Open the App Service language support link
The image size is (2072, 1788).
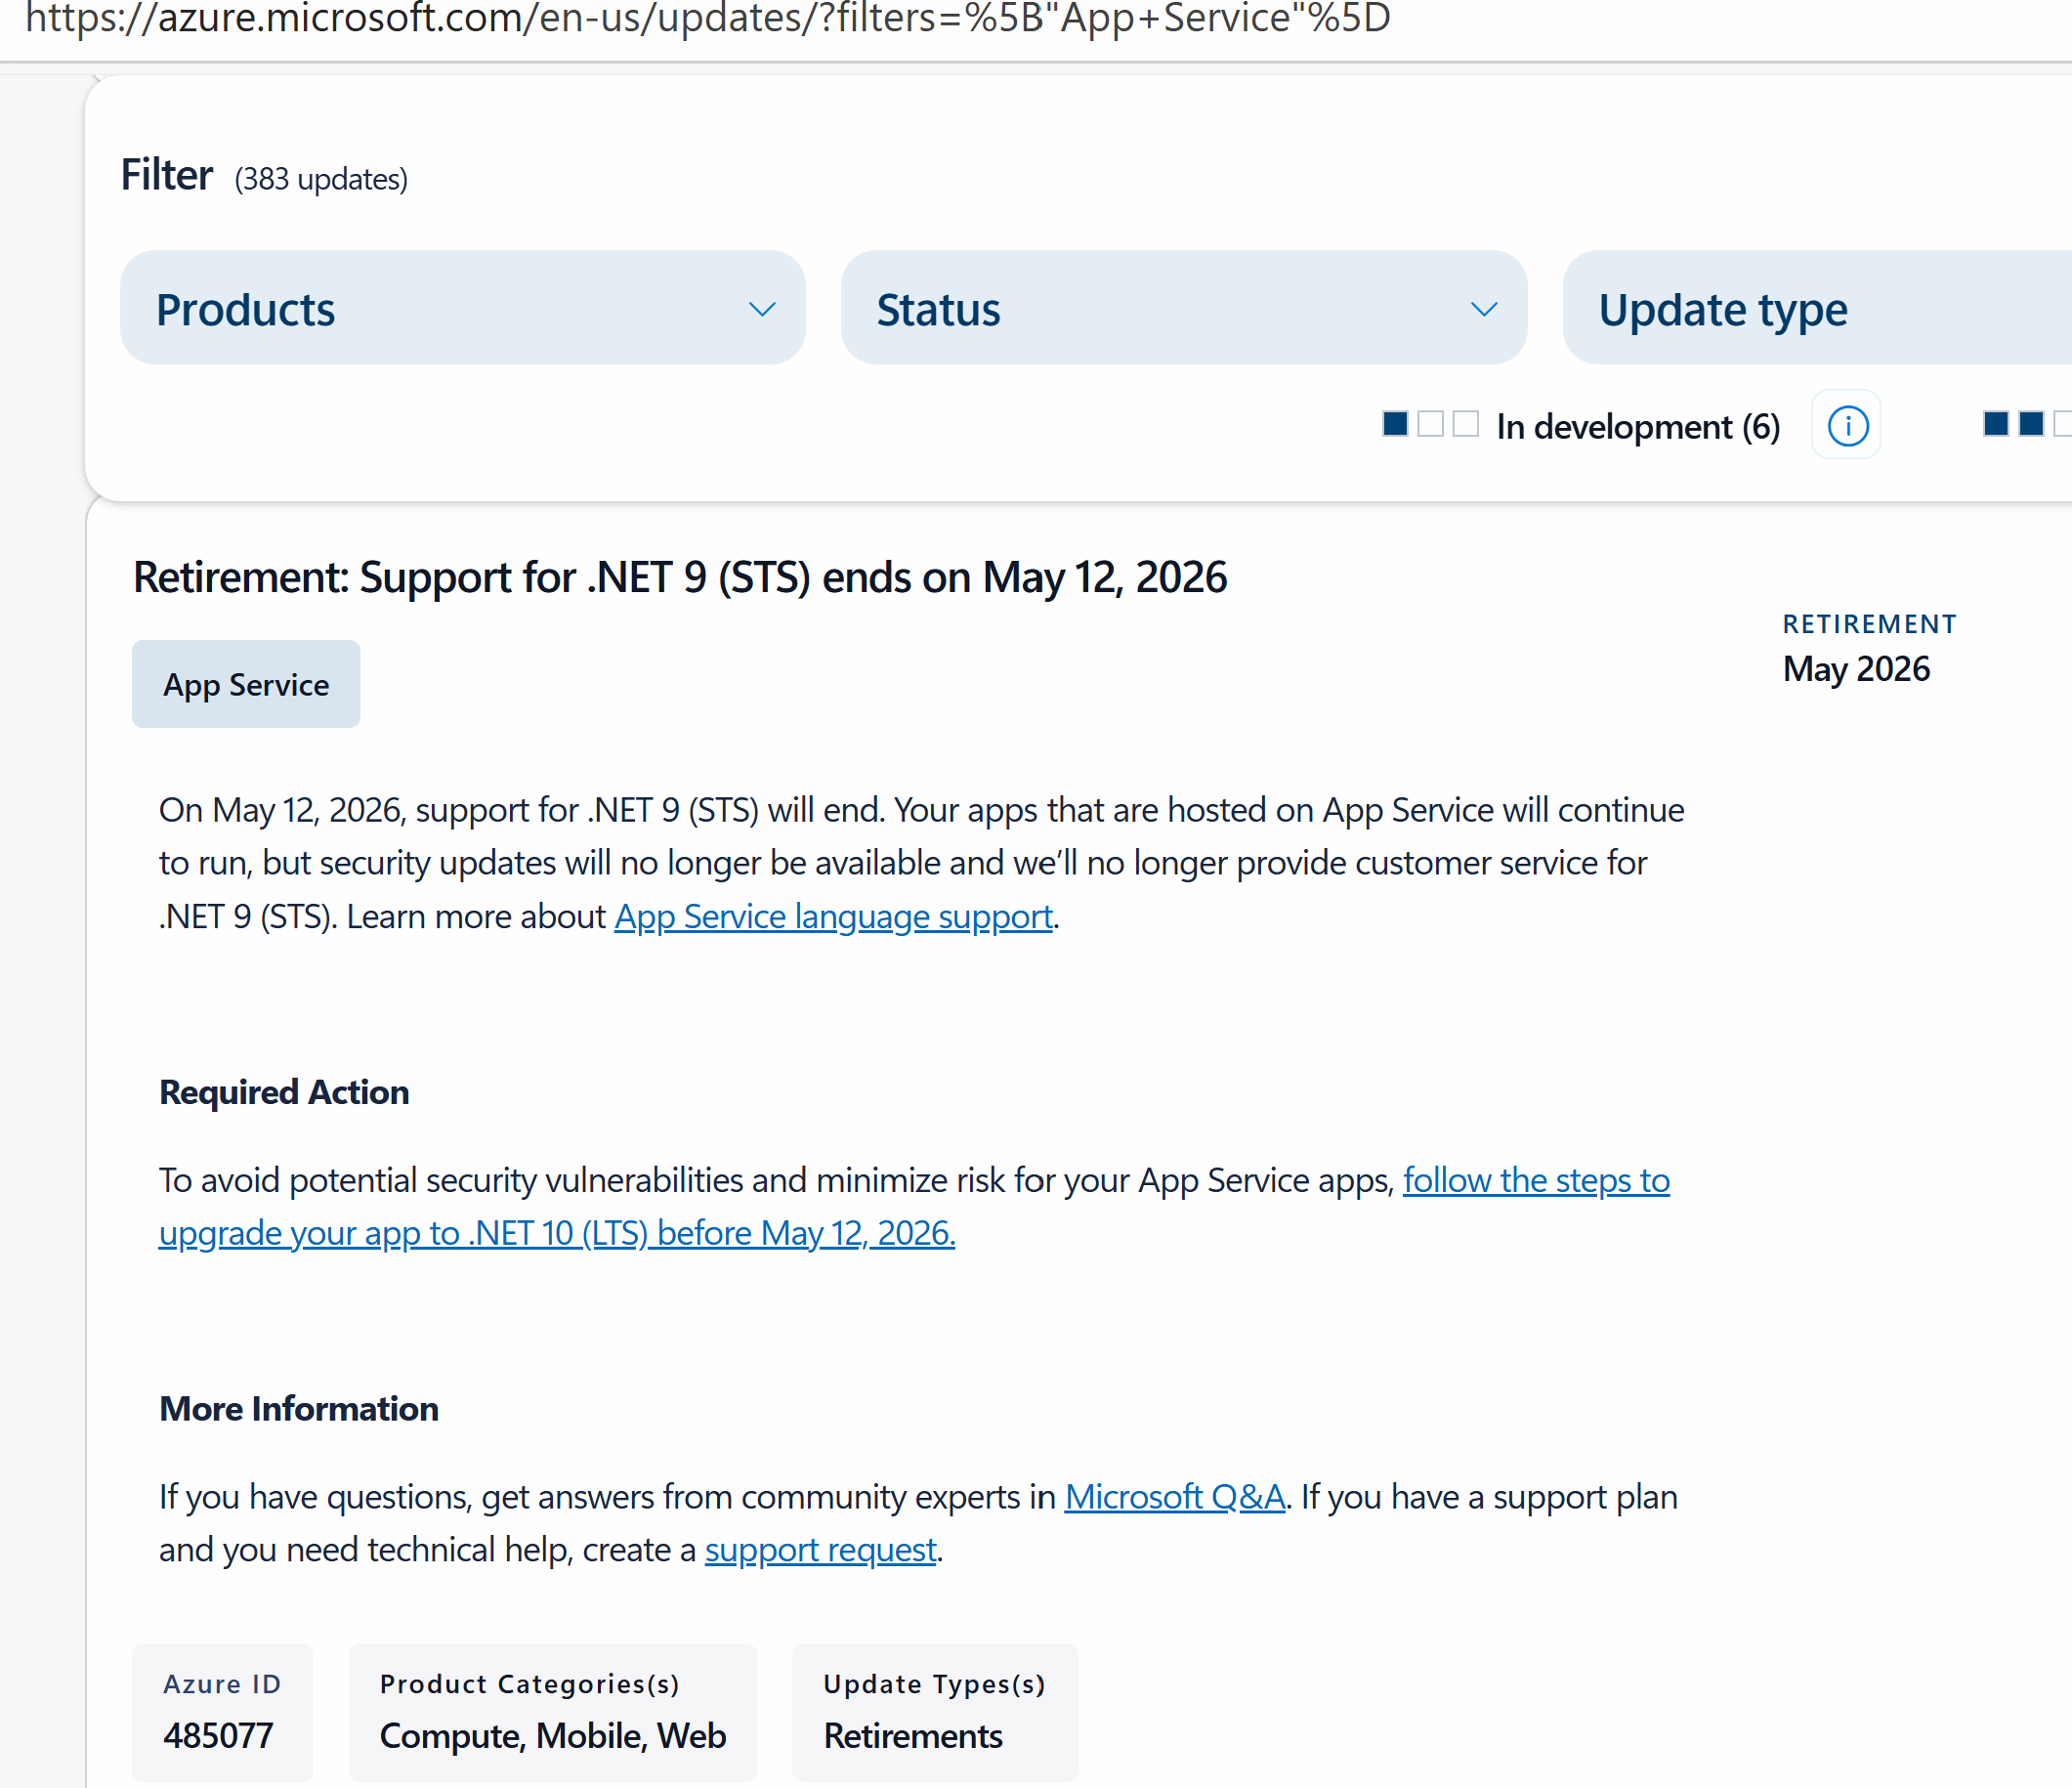coord(833,916)
